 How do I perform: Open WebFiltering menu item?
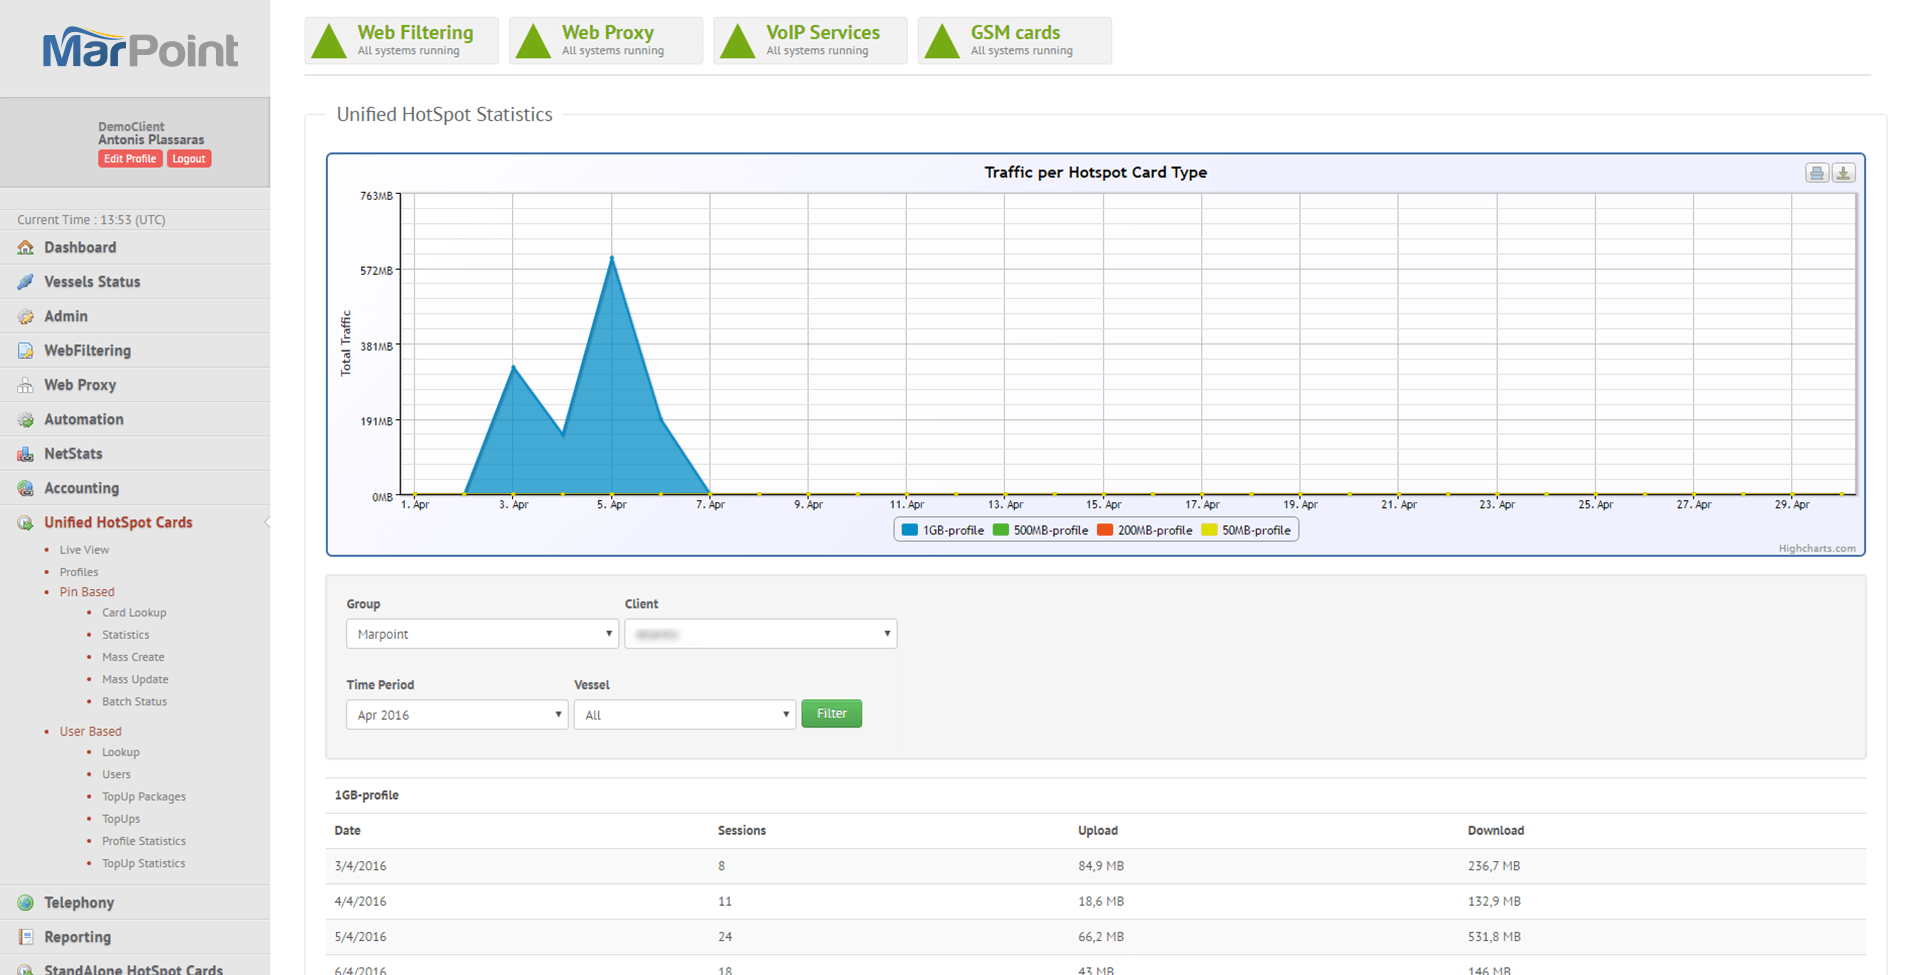pyautogui.click(x=87, y=351)
